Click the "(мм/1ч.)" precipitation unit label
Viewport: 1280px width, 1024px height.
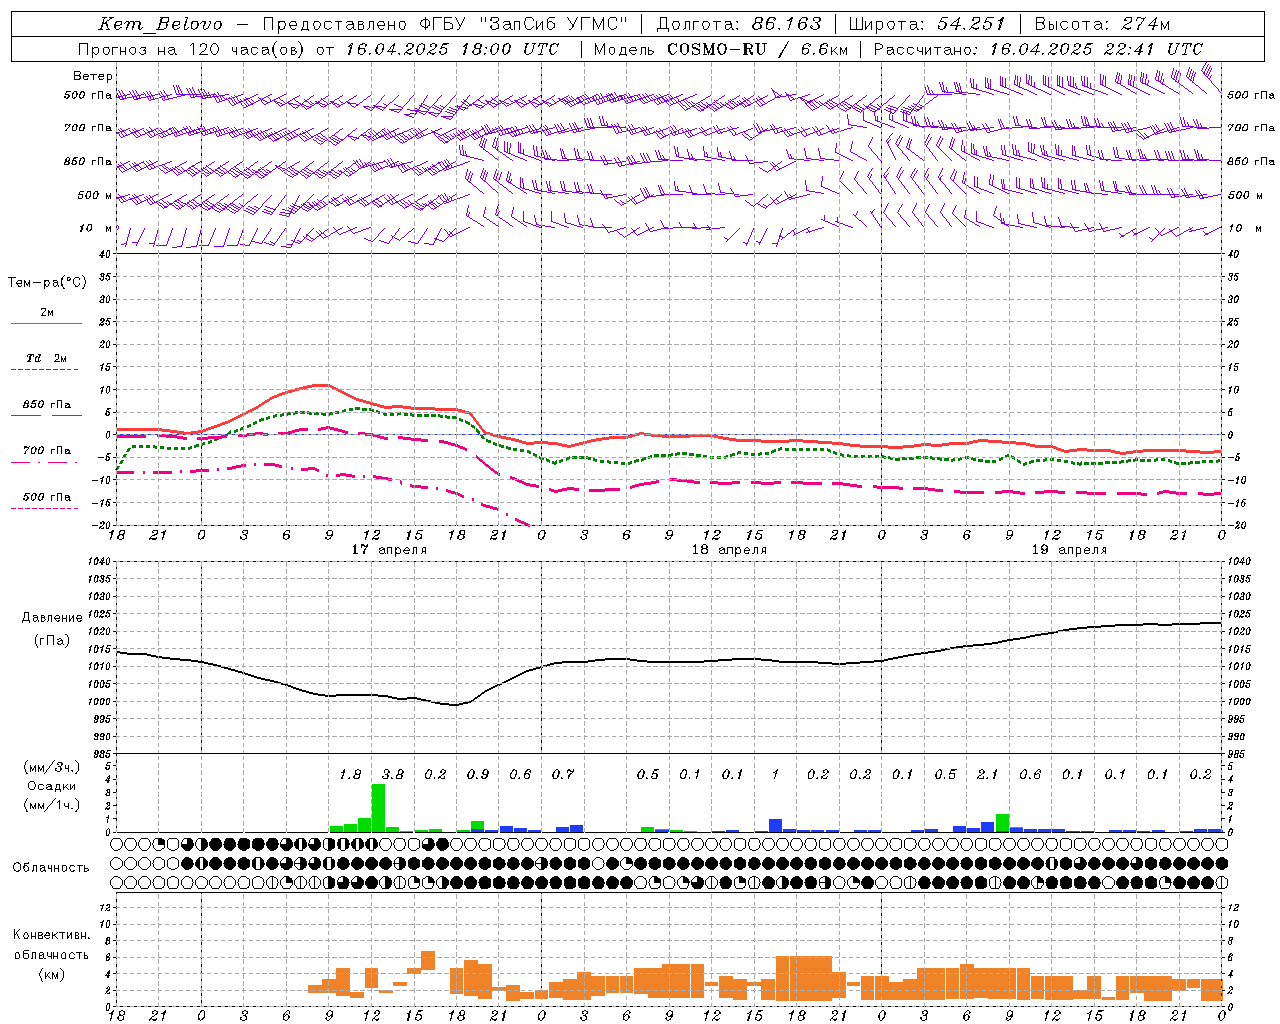pyautogui.click(x=54, y=805)
